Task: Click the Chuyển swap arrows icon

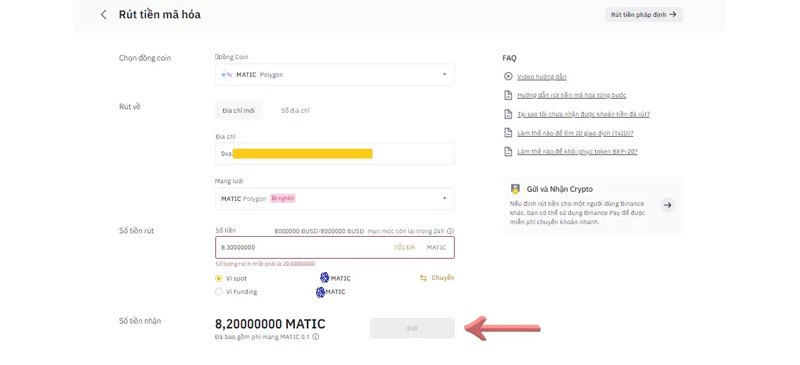Action: coord(423,278)
